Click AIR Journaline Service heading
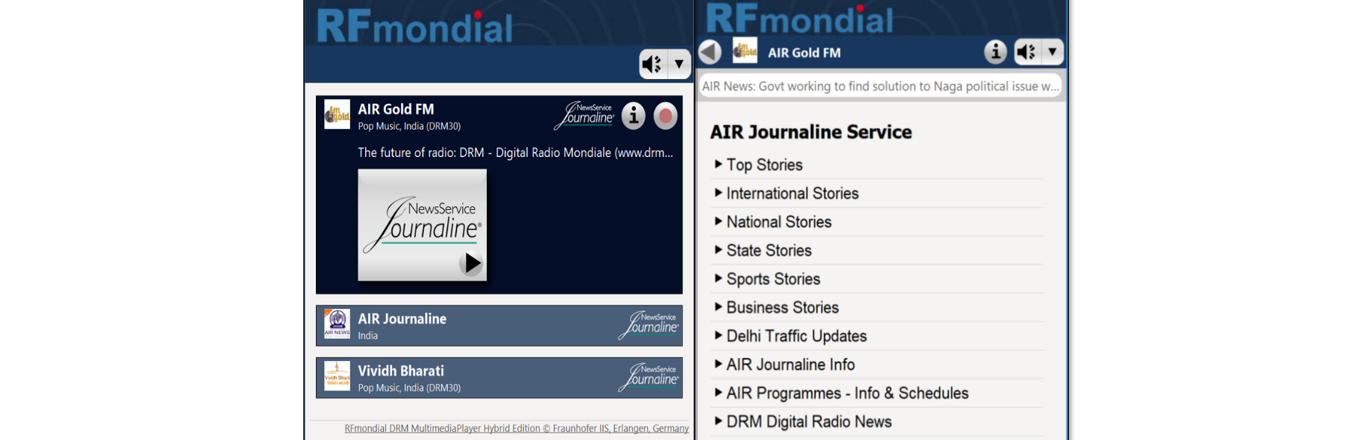Viewport: 1365px width, 440px height. tap(811, 132)
